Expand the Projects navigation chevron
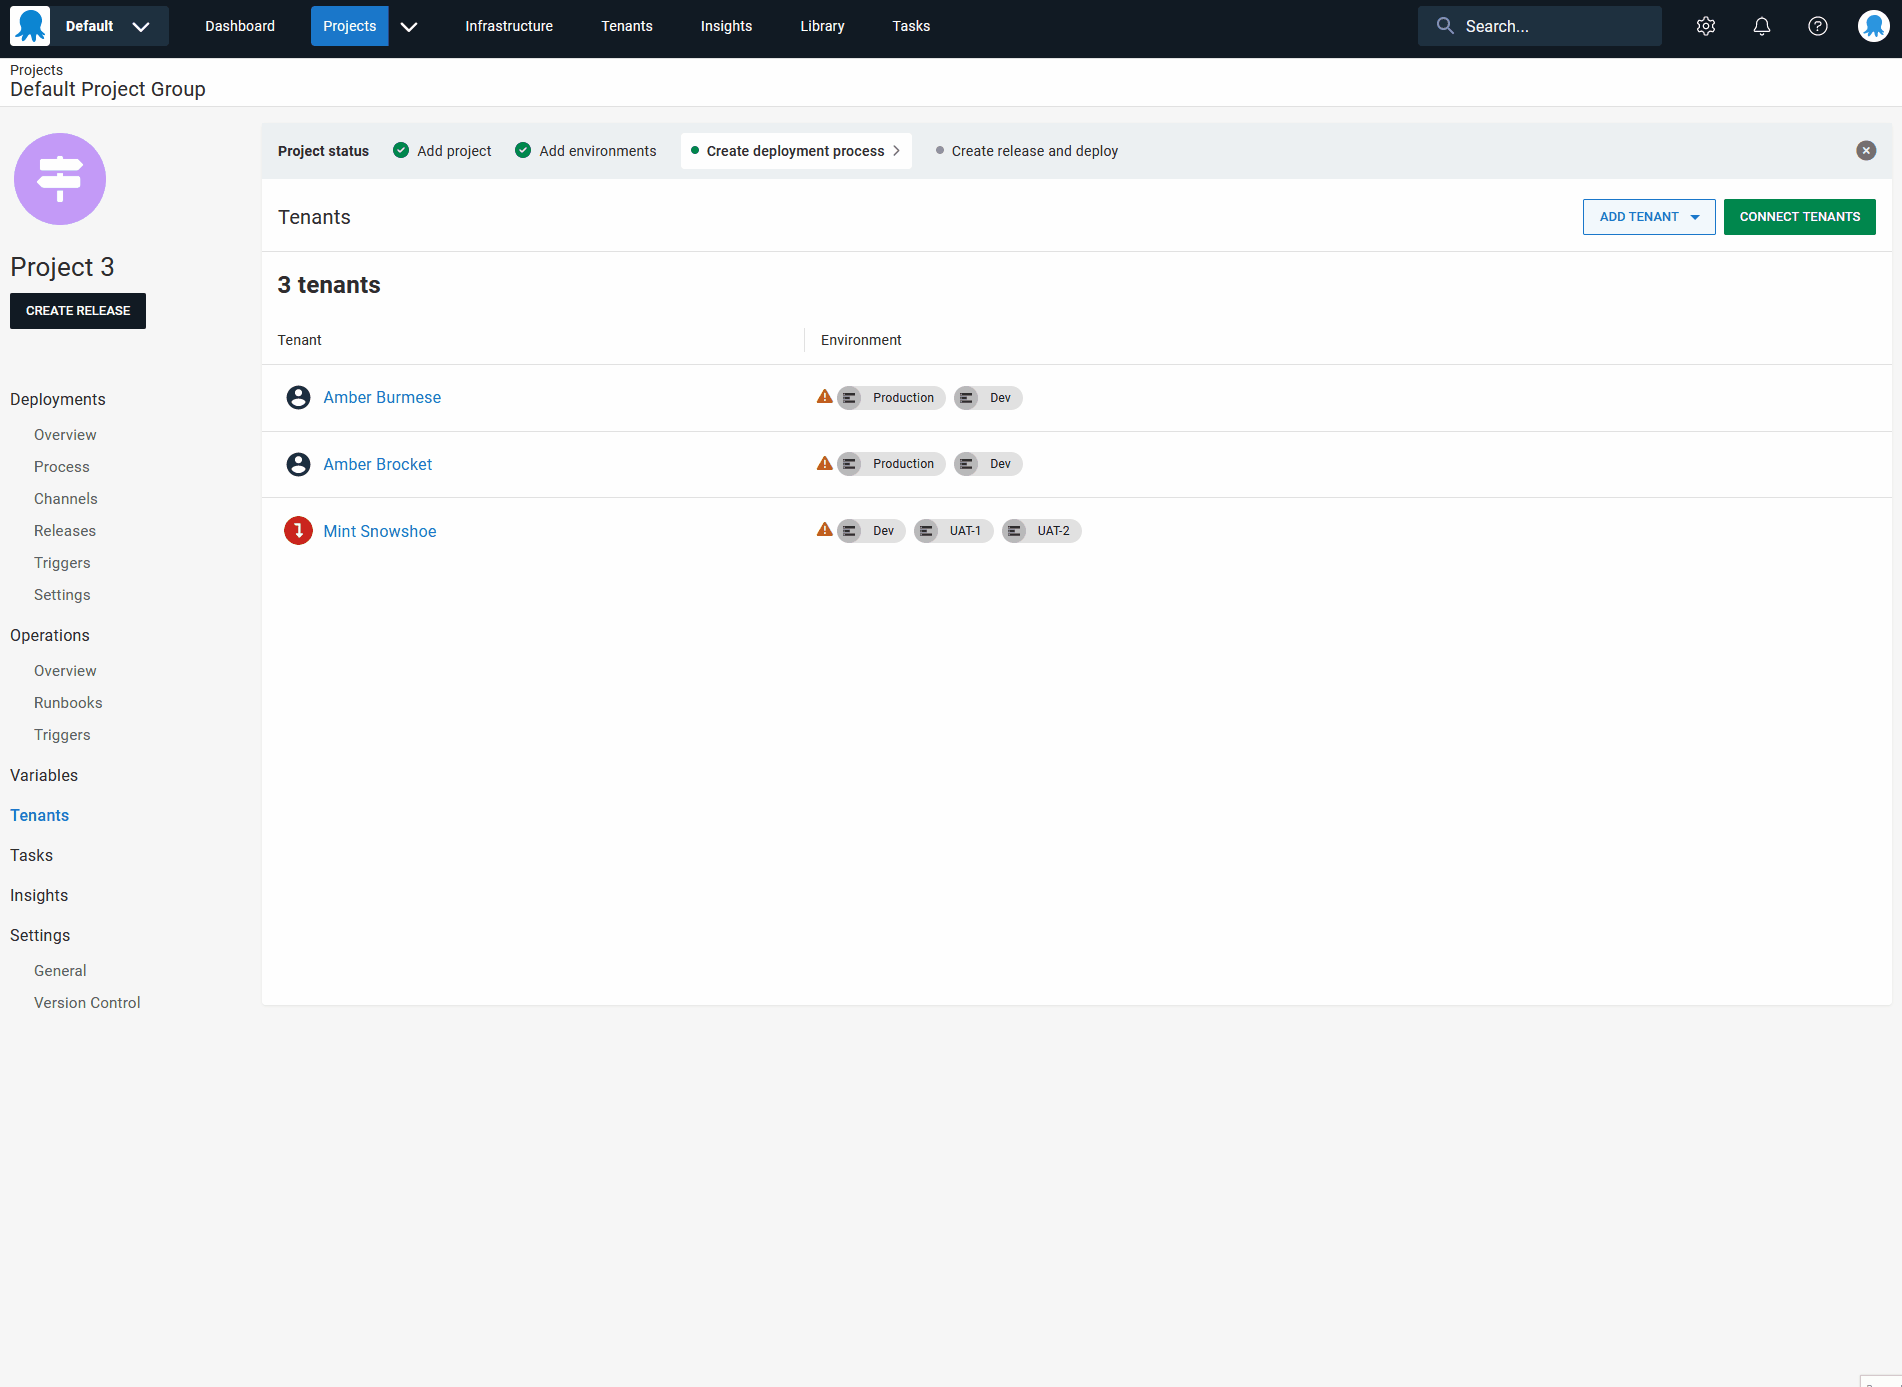Screen dimensions: 1902x1387 (408, 26)
